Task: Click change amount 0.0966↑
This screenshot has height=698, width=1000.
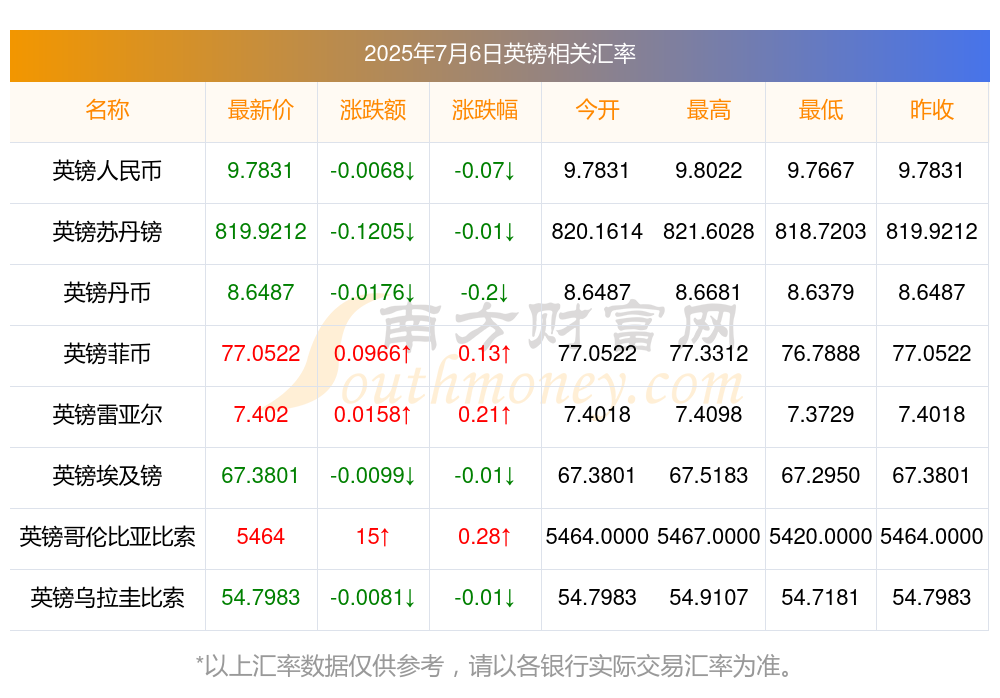Action: tap(372, 353)
